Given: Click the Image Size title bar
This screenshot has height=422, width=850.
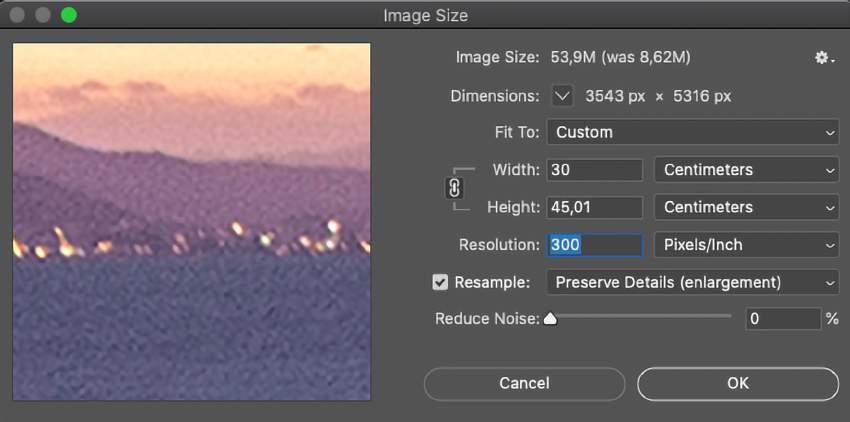Looking at the screenshot, I should [x=425, y=15].
